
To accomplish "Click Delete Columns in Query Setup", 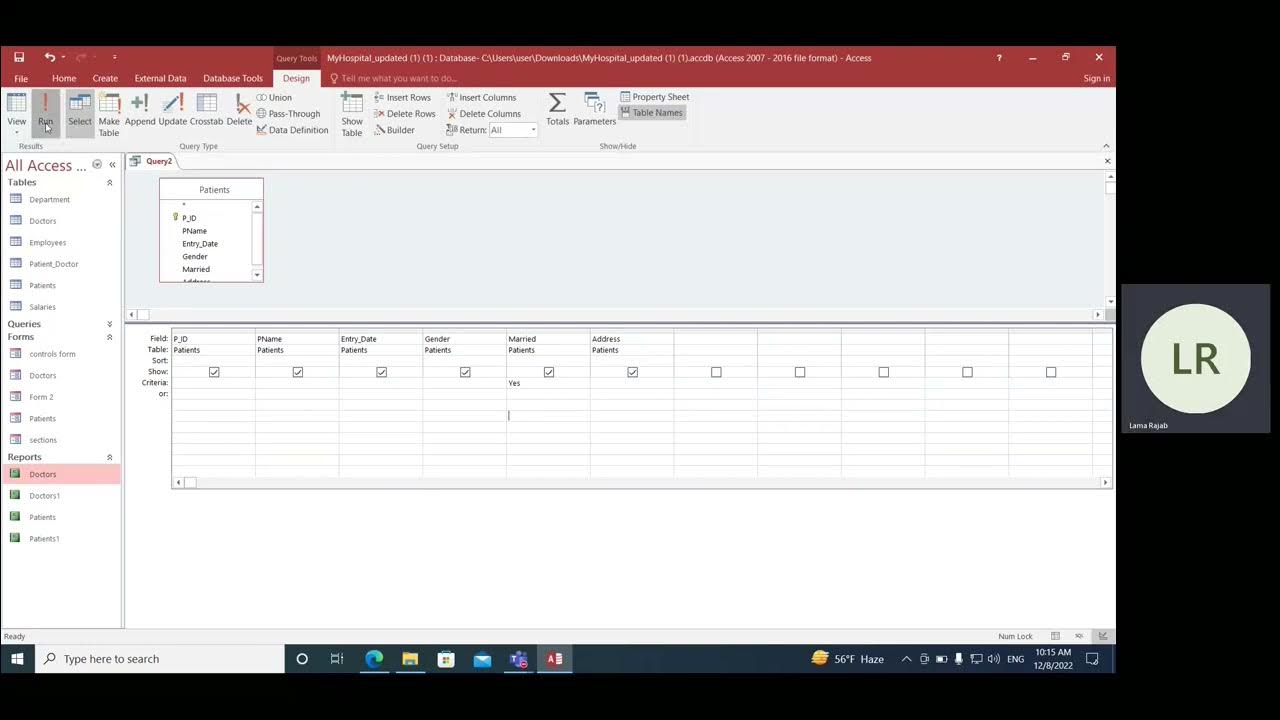I will (x=483, y=113).
